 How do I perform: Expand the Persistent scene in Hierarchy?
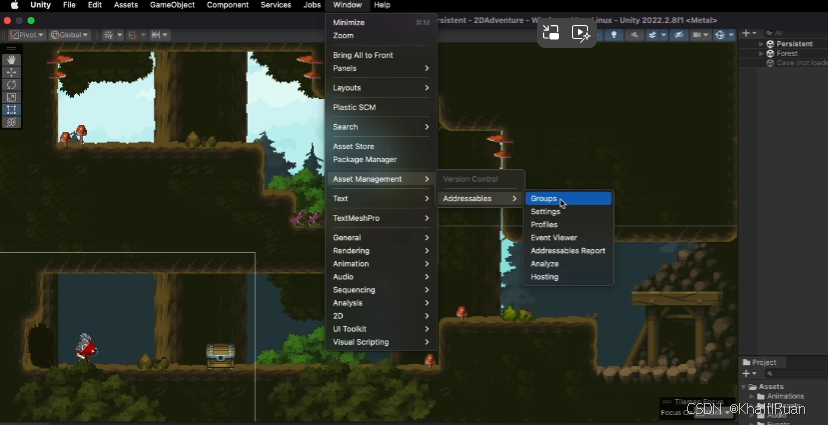tap(761, 44)
